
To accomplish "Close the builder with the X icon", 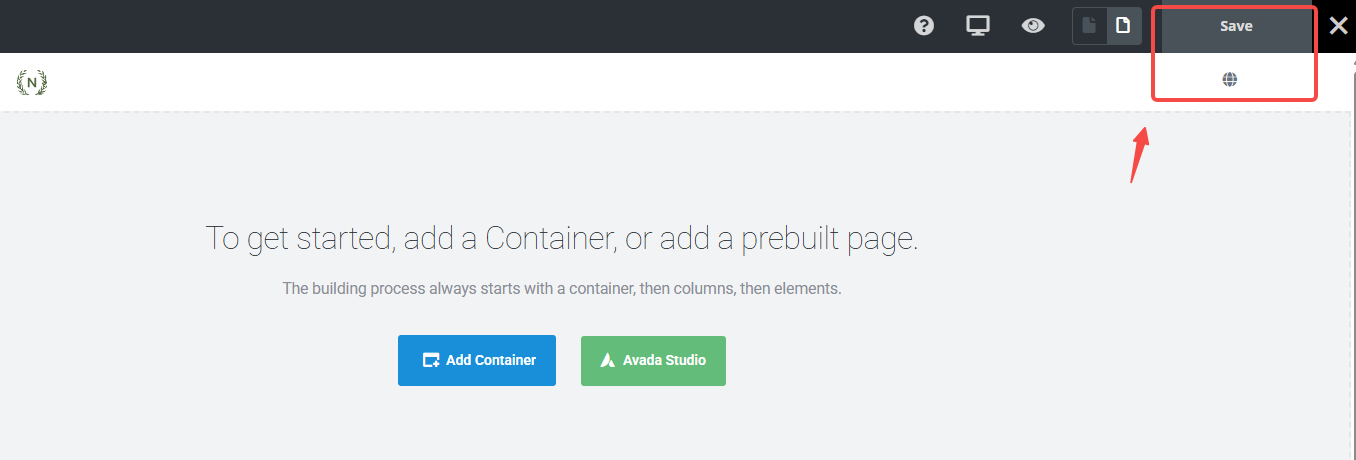I will (x=1338, y=26).
